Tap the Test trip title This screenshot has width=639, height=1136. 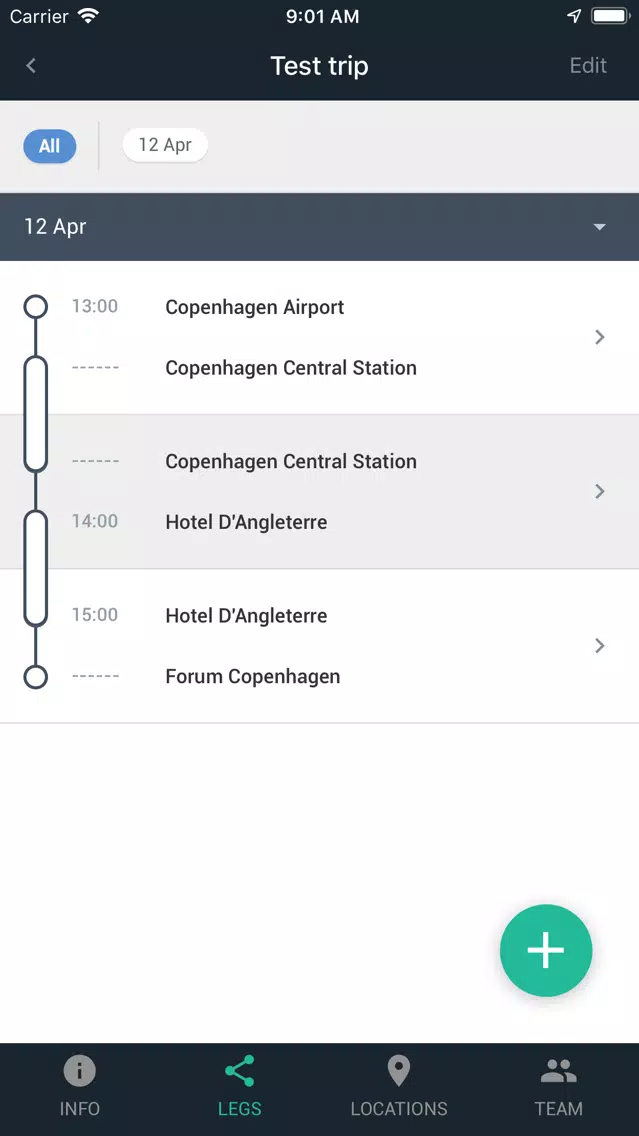click(320, 66)
